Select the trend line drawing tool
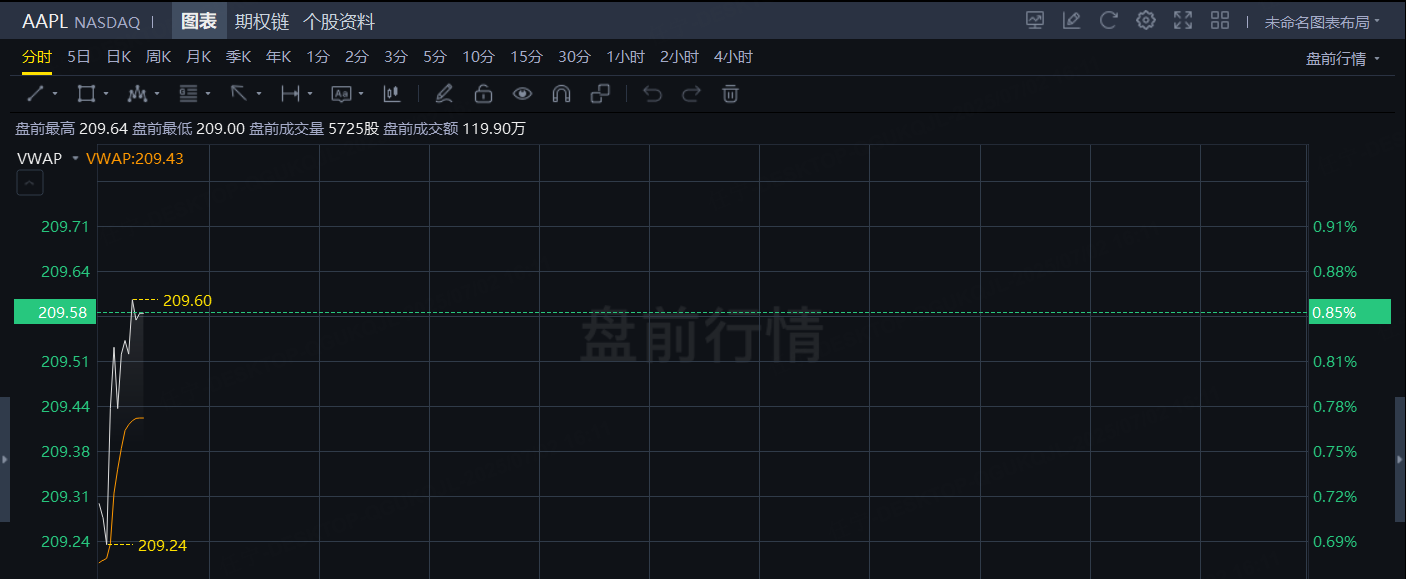 click(x=35, y=94)
